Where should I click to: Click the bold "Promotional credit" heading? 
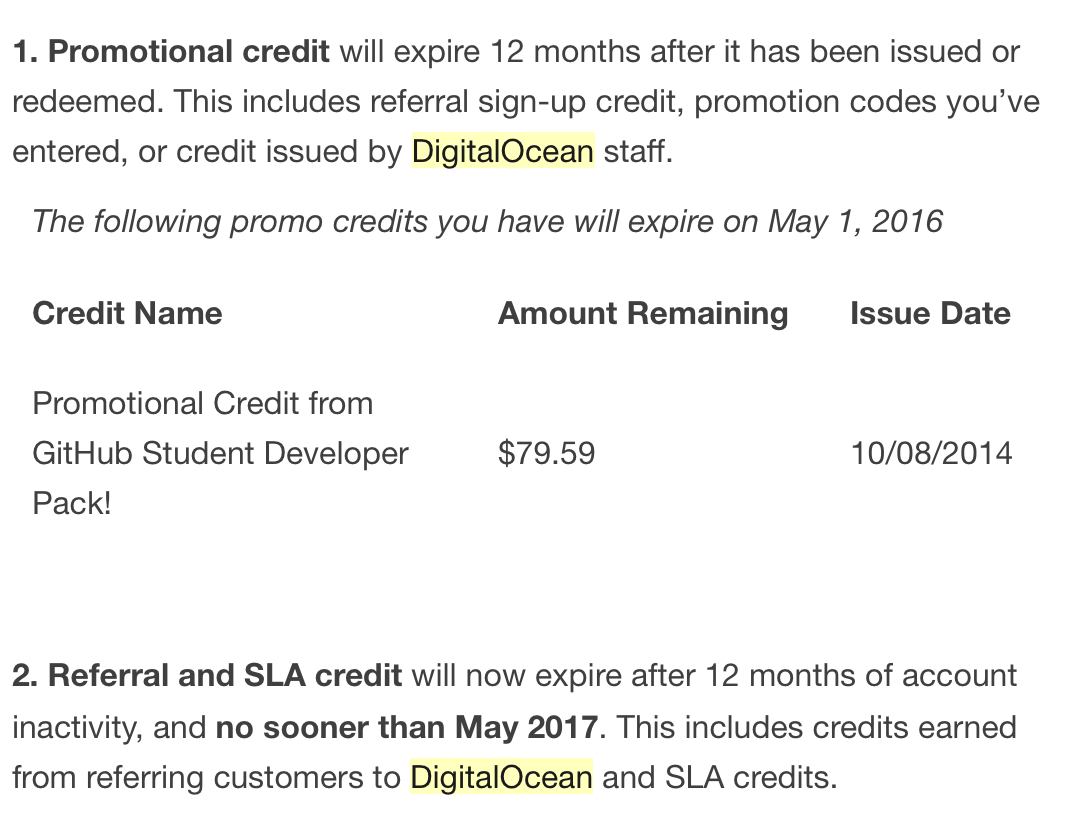pos(188,52)
